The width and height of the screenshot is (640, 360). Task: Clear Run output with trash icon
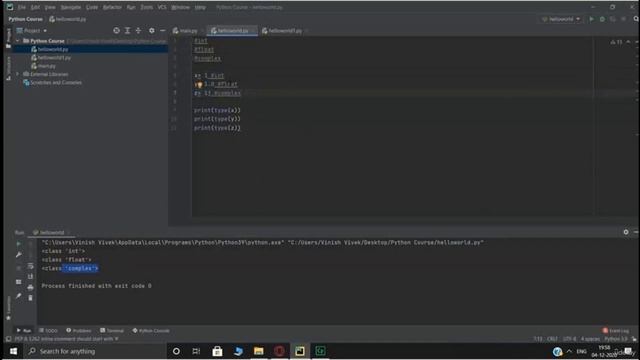[x=31, y=298]
